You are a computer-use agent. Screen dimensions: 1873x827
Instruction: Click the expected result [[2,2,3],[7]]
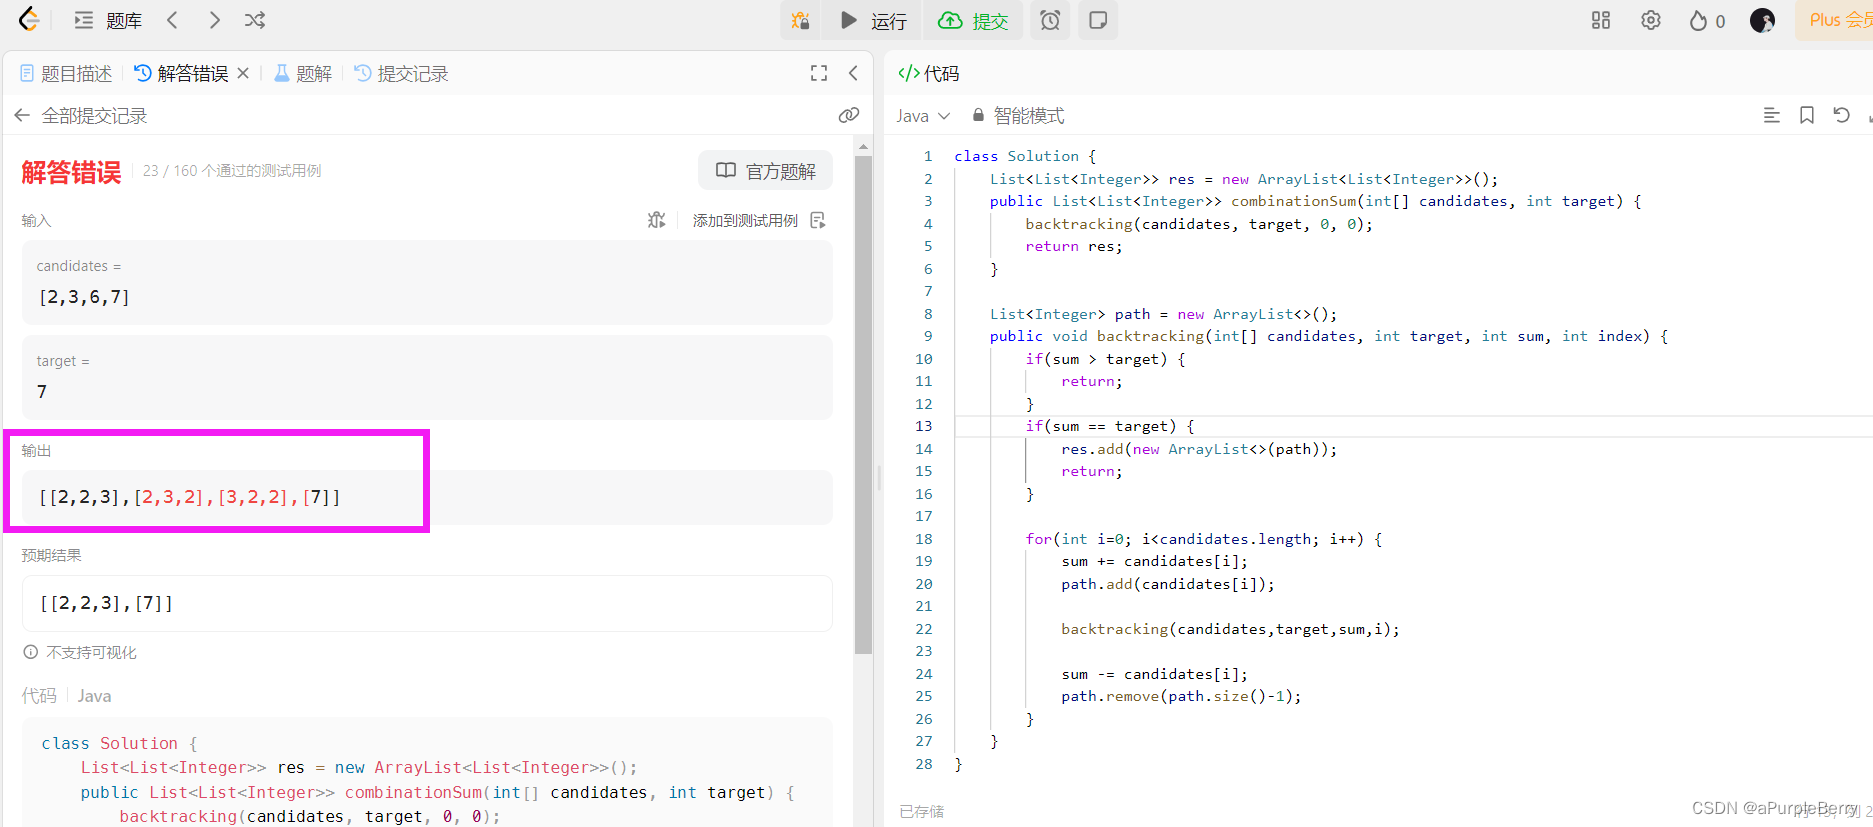click(x=106, y=603)
